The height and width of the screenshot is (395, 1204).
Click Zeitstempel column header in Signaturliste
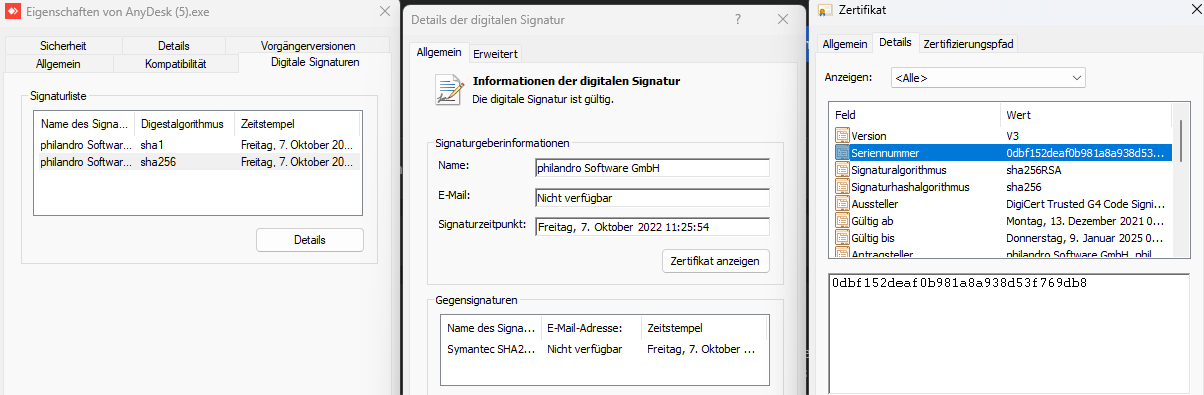[297, 124]
